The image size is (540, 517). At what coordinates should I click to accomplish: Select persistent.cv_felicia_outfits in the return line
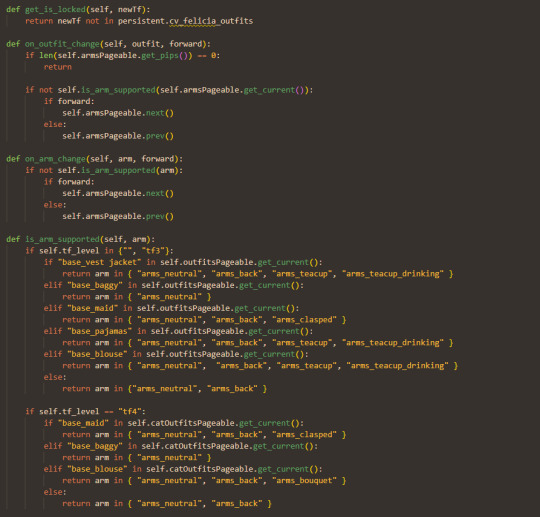point(185,21)
